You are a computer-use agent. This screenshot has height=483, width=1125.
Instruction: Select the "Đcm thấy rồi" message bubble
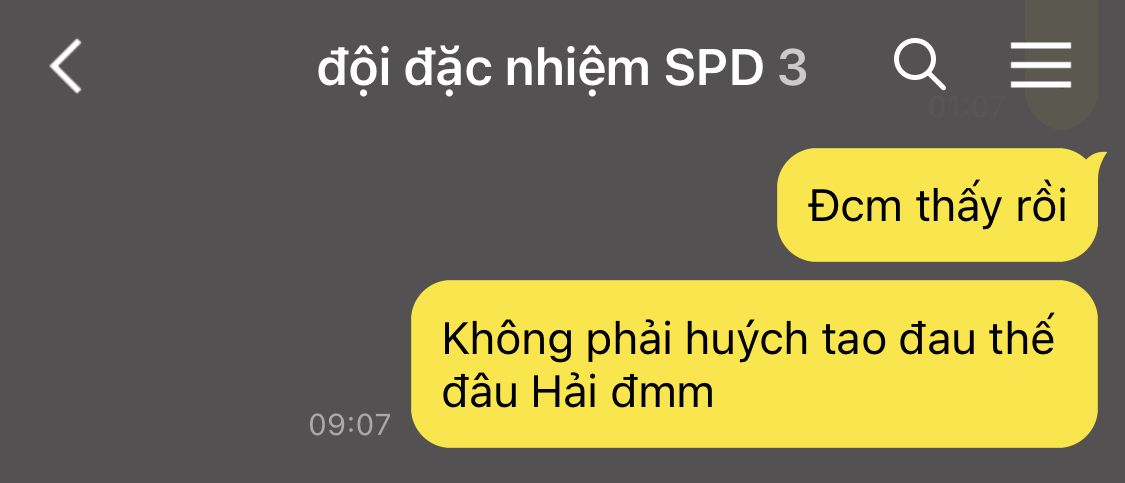click(937, 205)
